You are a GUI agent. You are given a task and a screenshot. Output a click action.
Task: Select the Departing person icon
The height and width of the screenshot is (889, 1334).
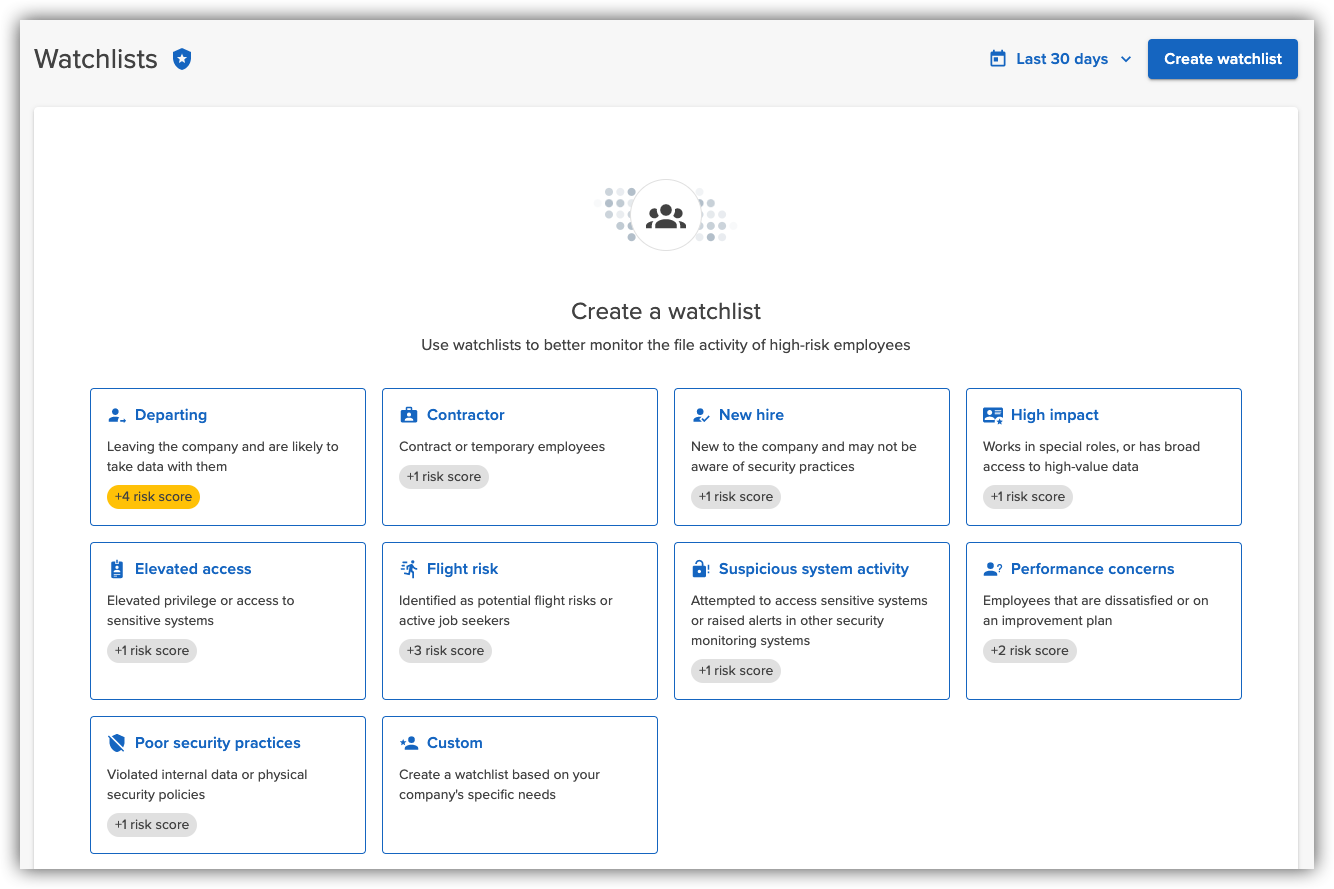[x=117, y=413]
